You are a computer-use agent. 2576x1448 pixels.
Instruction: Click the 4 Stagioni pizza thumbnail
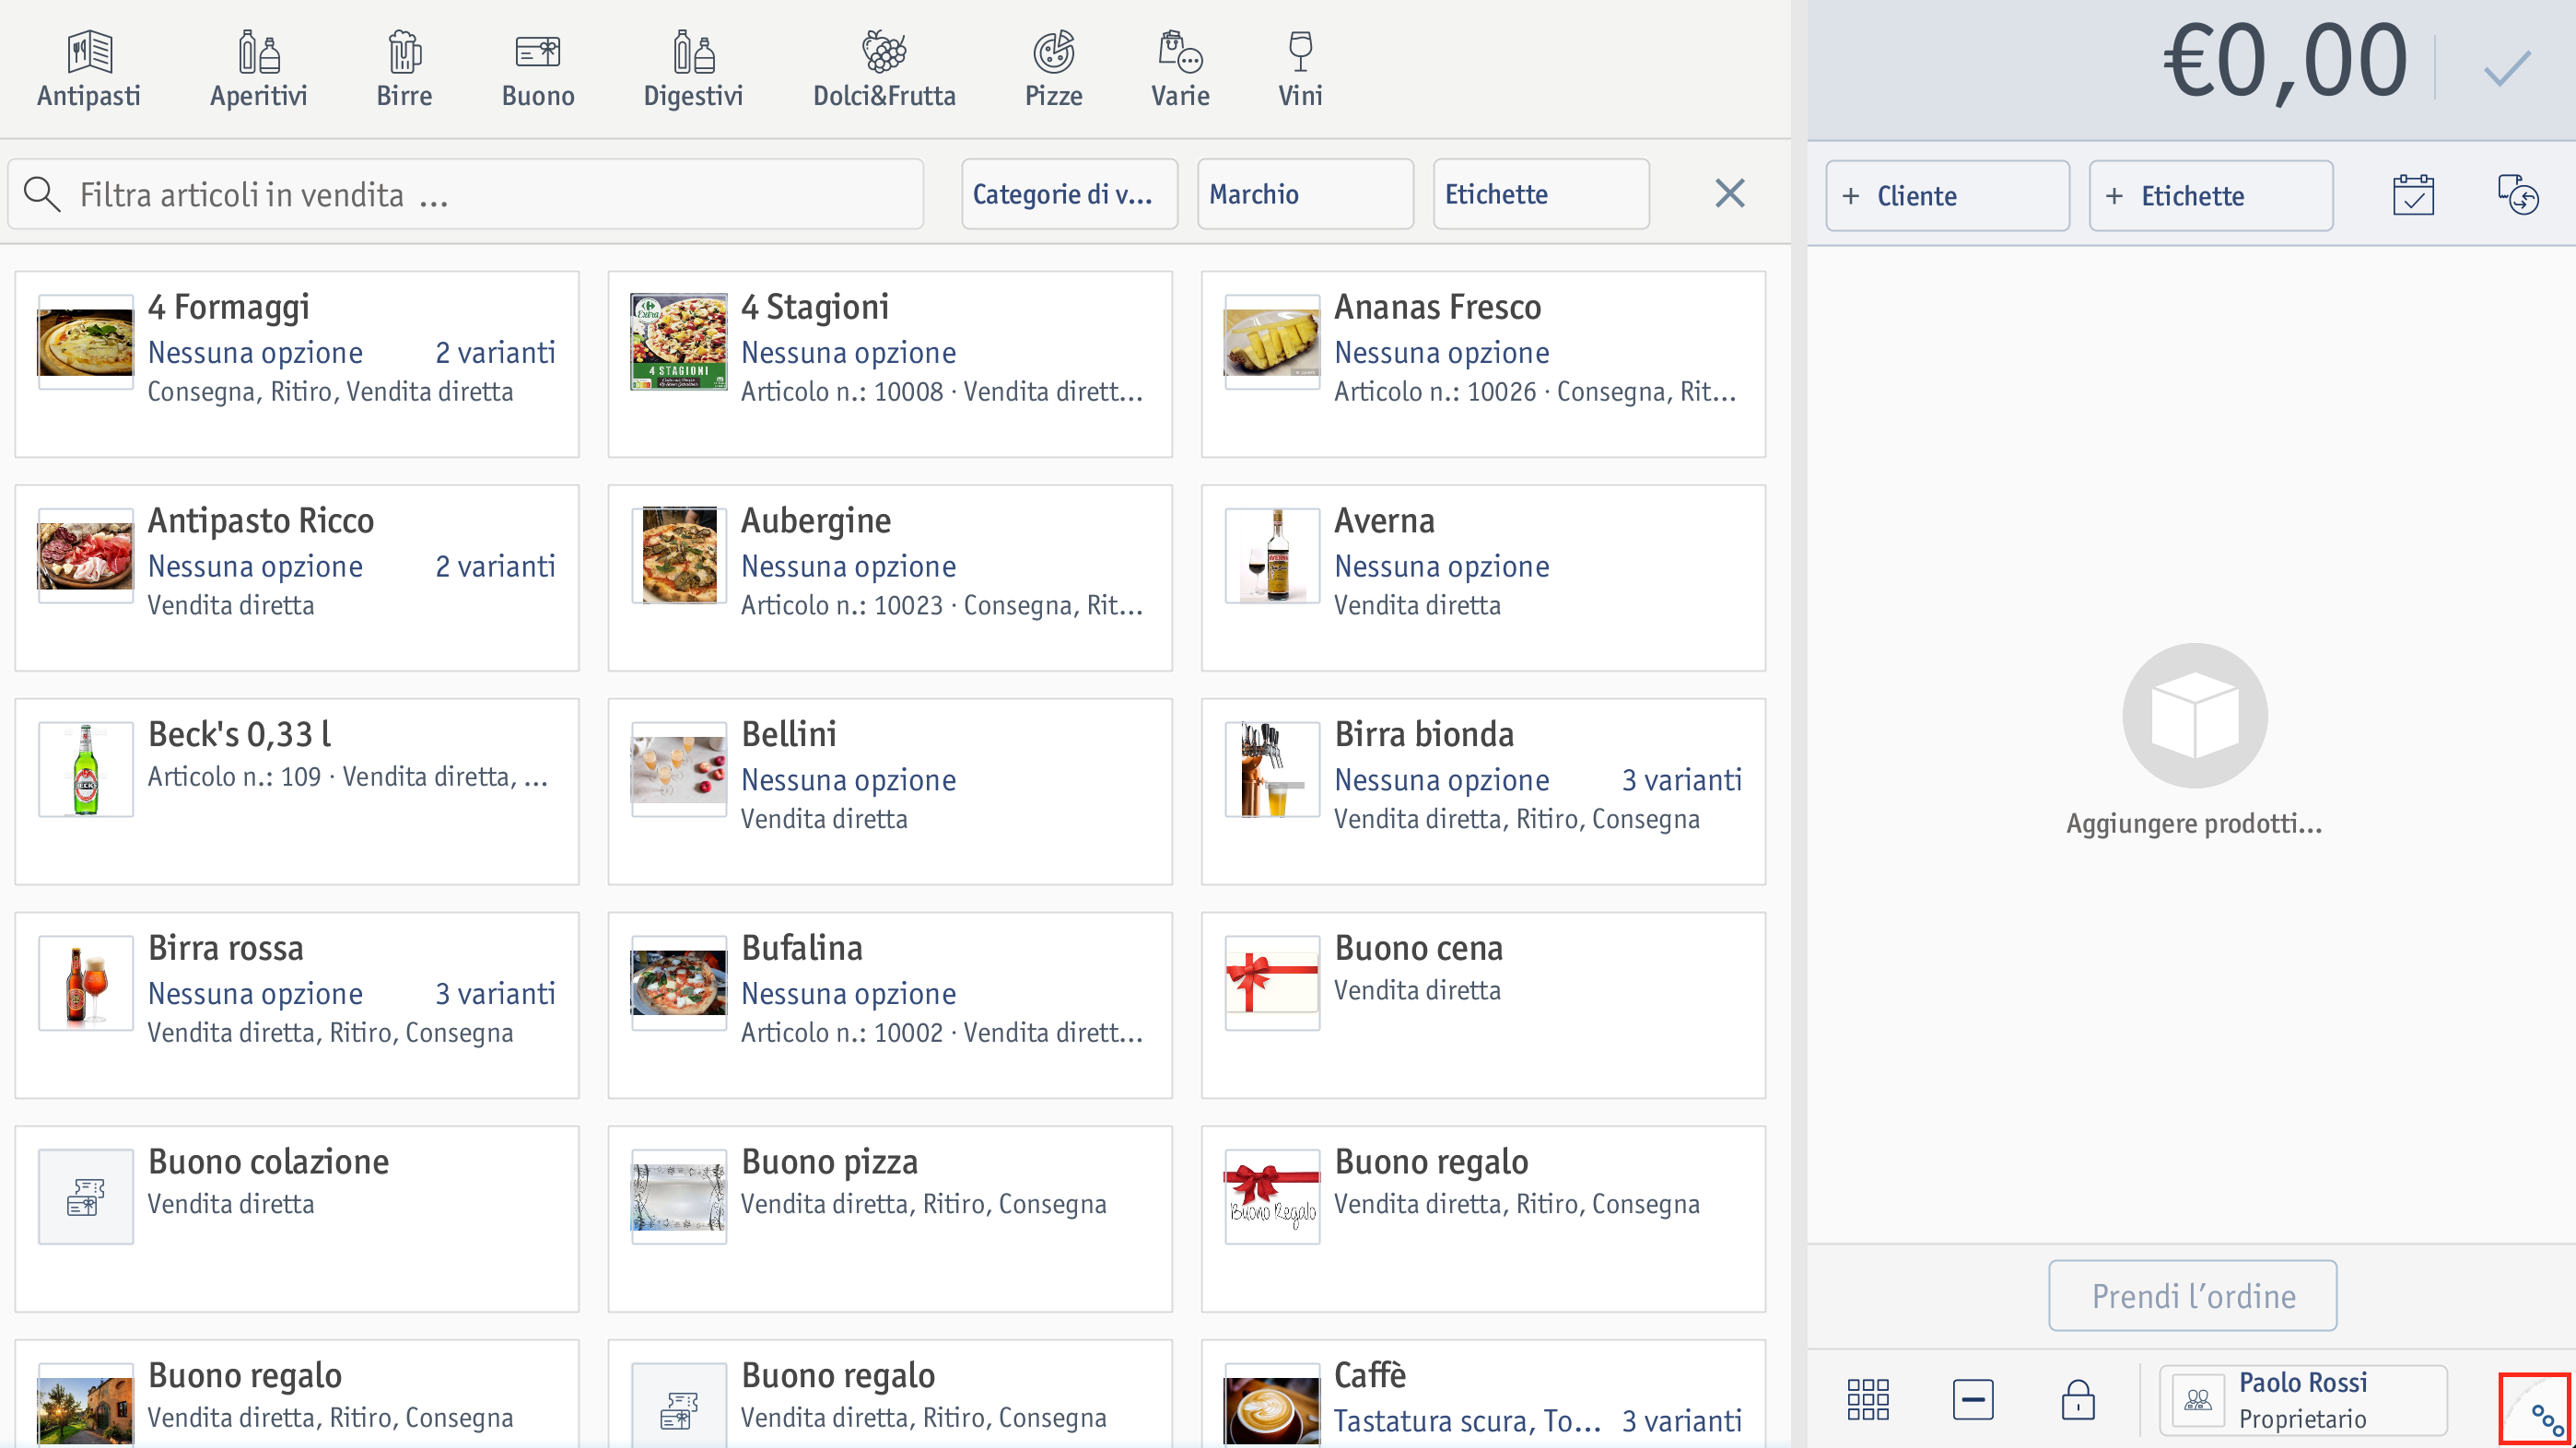pyautogui.click(x=678, y=341)
